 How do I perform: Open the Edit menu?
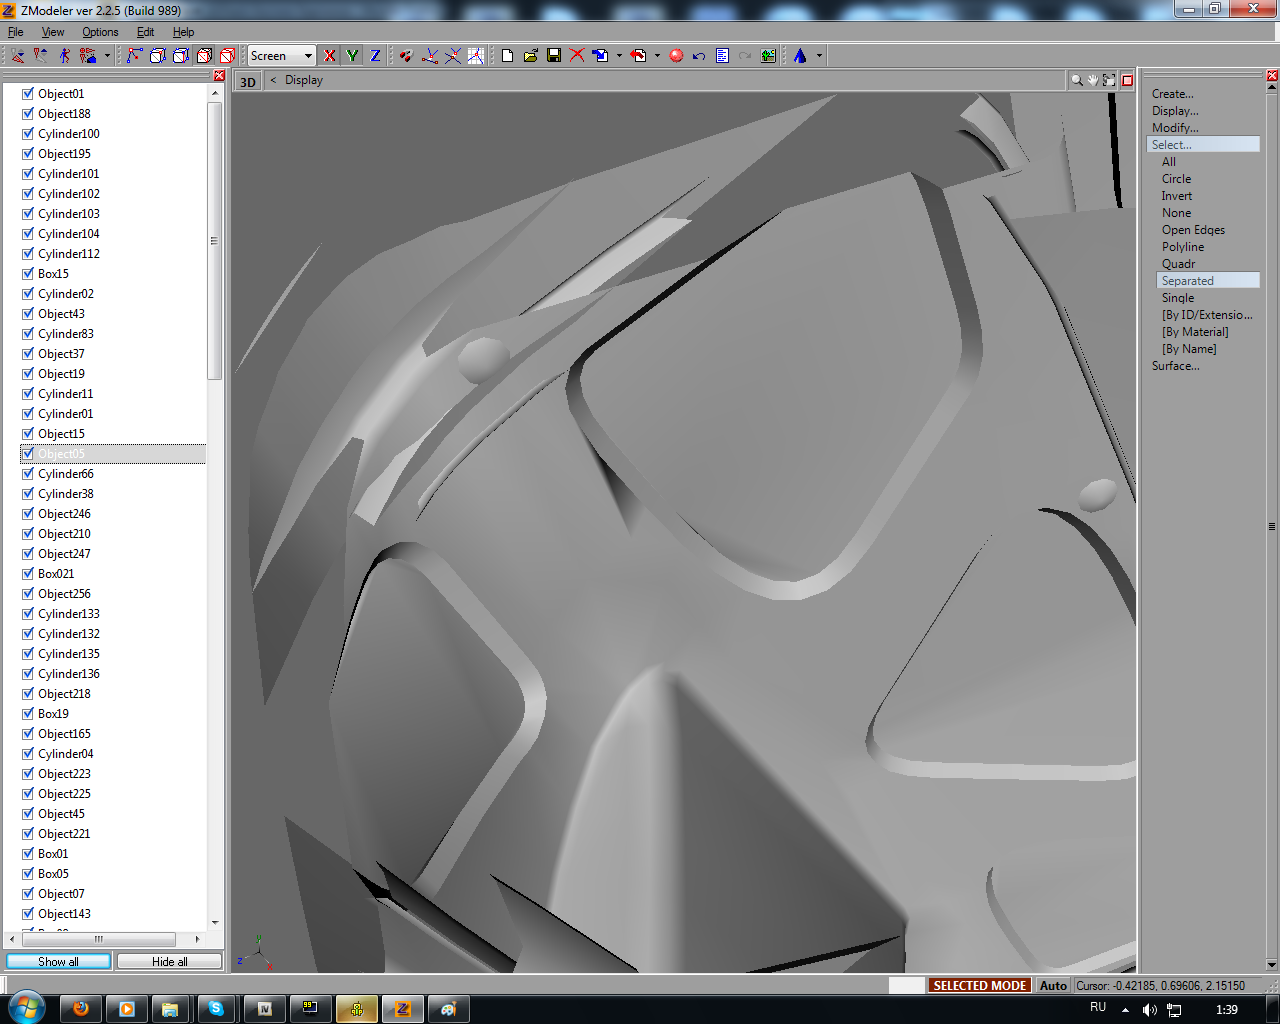pyautogui.click(x=145, y=32)
